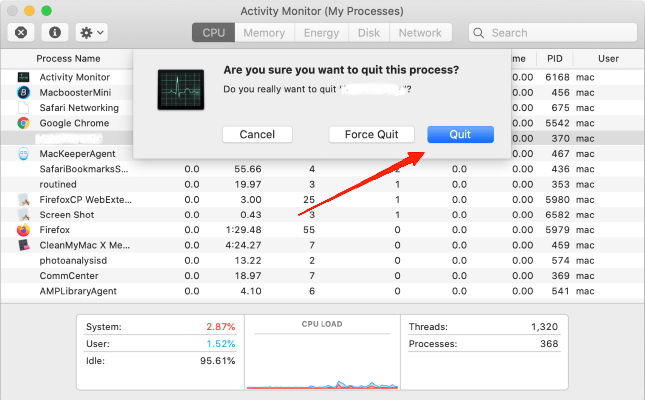This screenshot has width=645, height=400.
Task: Sort by the Process Name column header
Action: tap(68, 59)
